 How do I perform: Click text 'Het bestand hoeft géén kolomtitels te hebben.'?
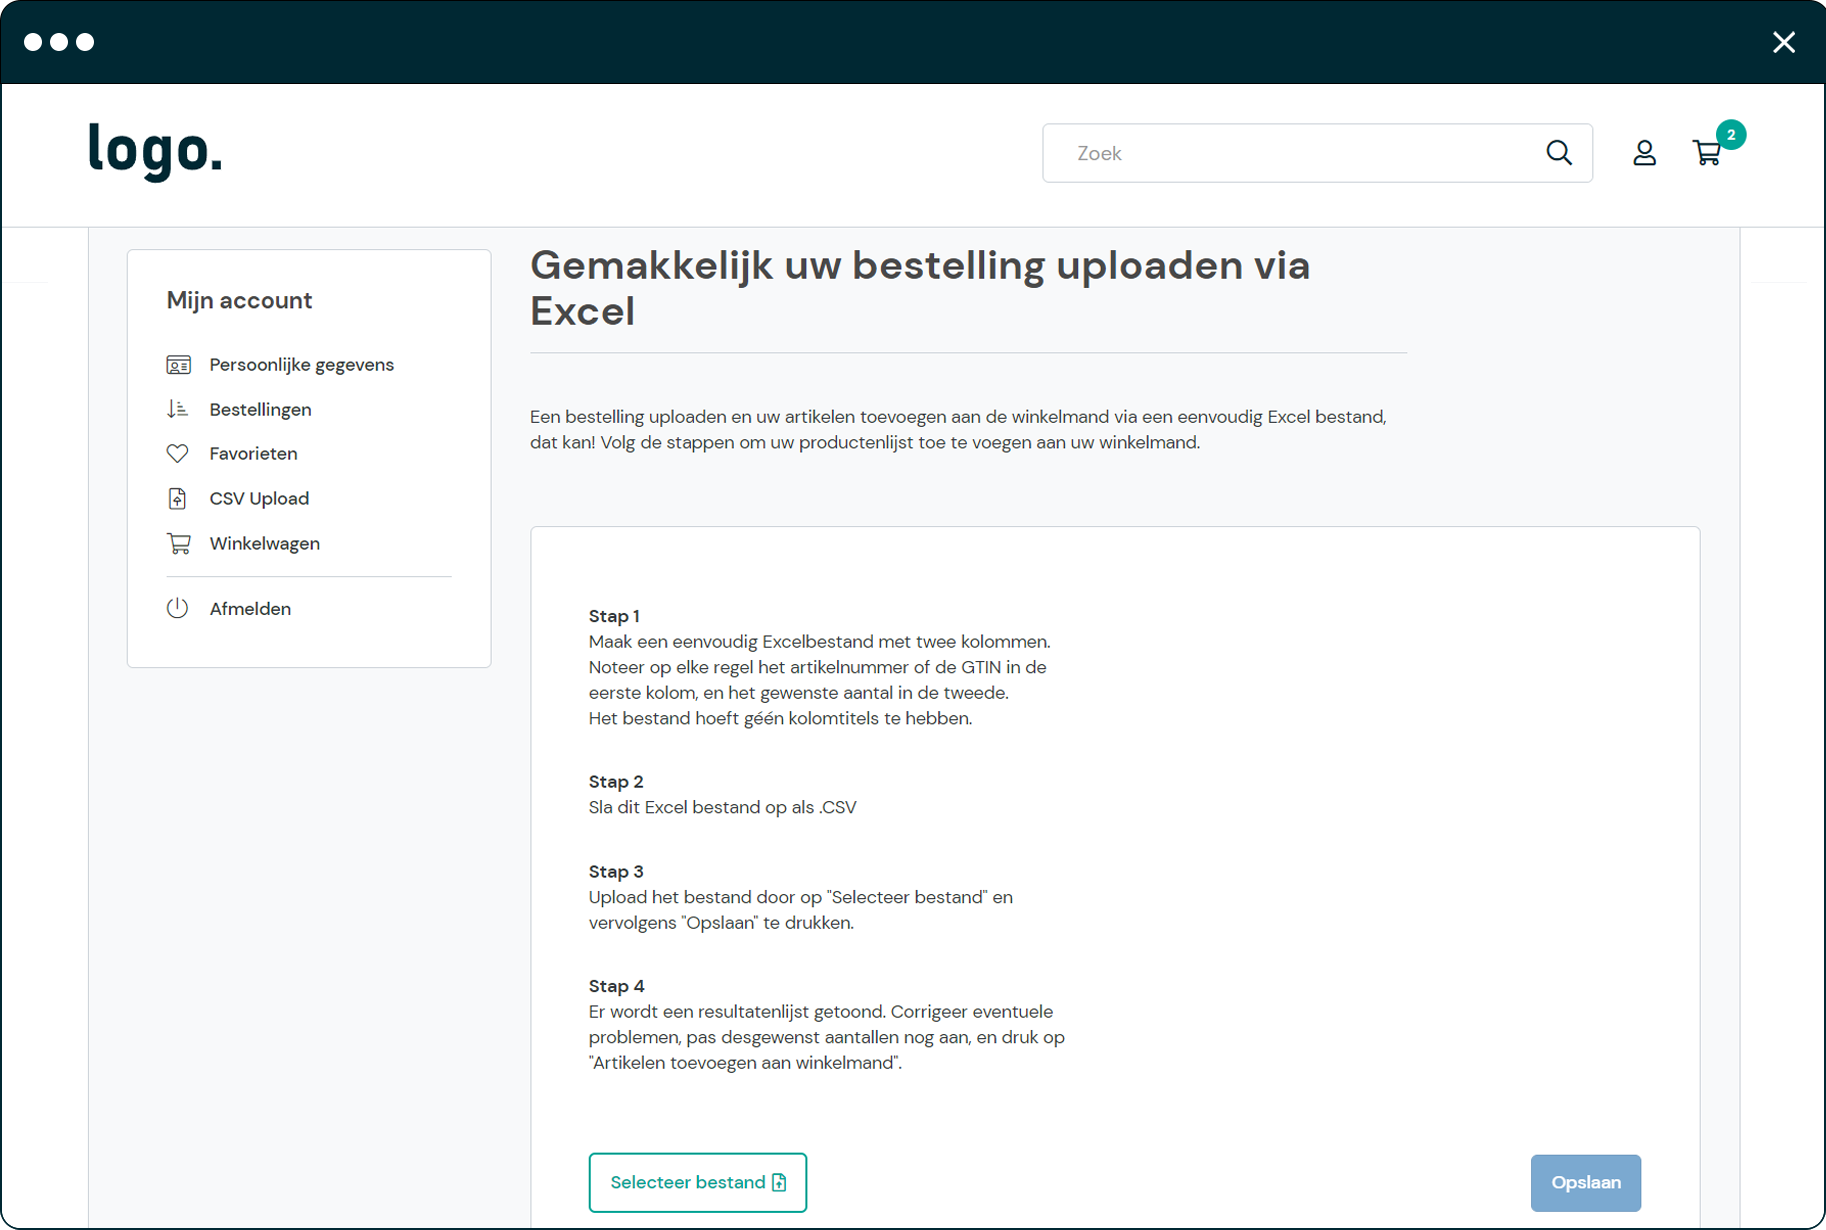tap(780, 718)
